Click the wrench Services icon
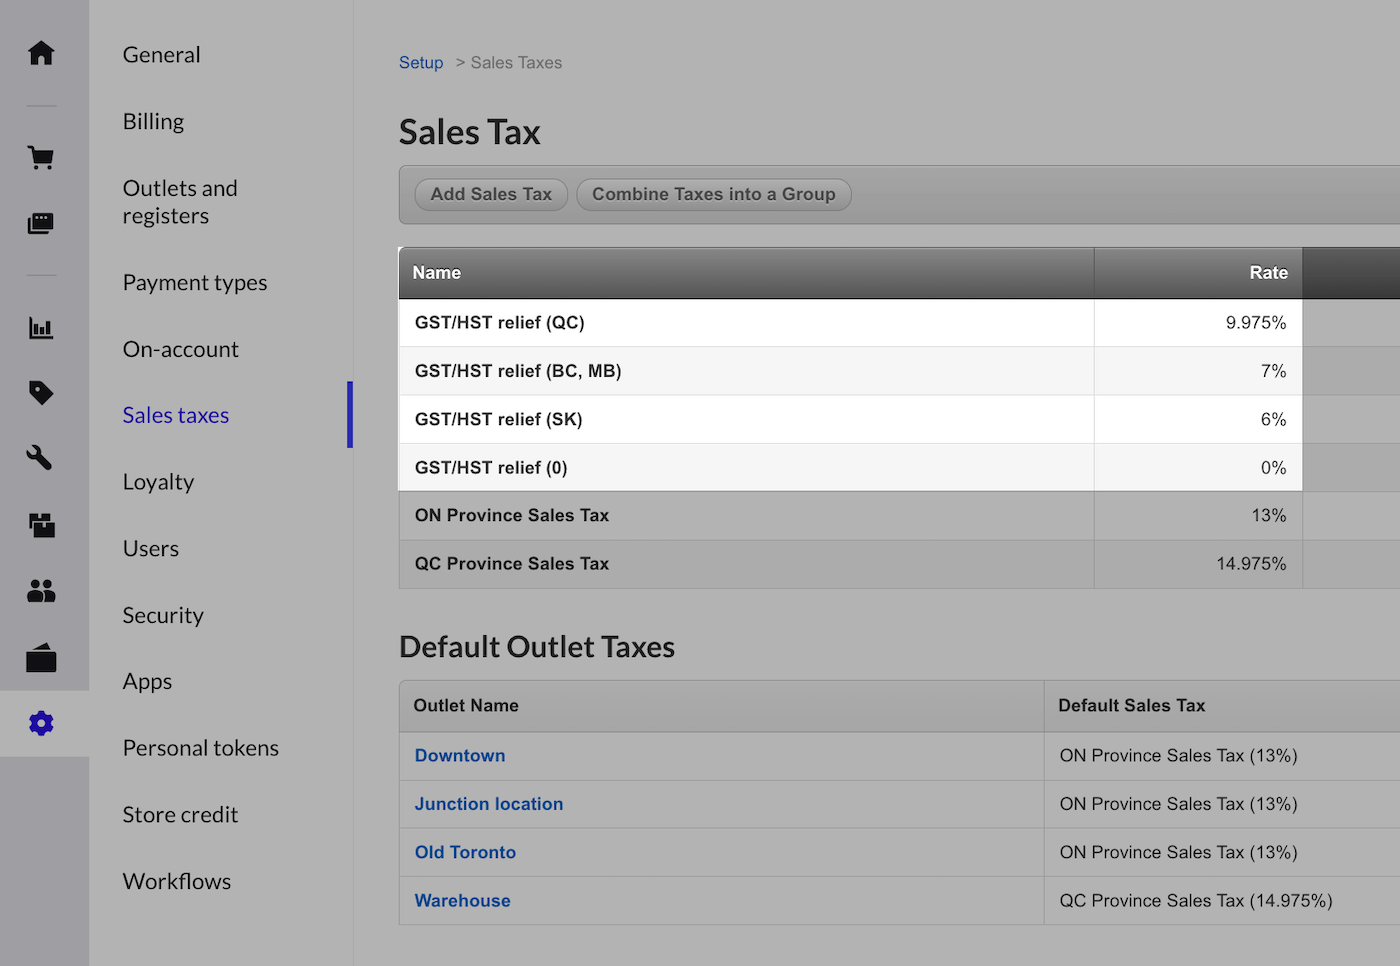Image resolution: width=1400 pixels, height=966 pixels. click(41, 458)
